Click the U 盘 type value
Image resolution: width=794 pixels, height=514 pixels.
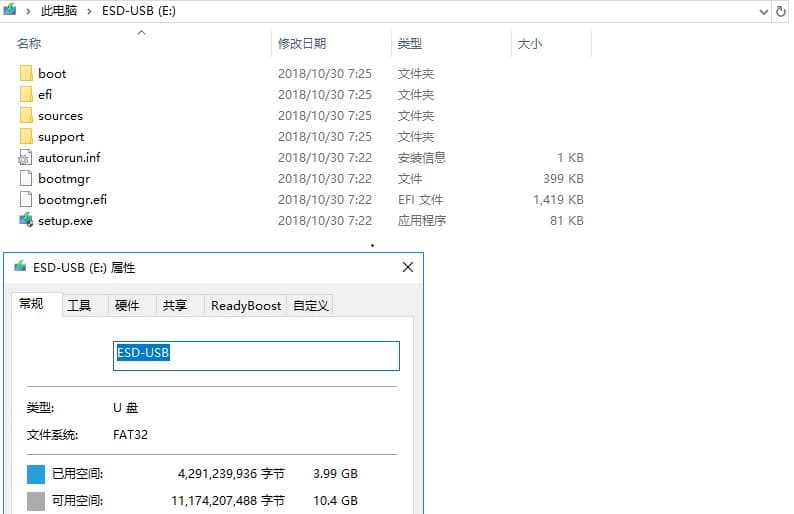126,408
